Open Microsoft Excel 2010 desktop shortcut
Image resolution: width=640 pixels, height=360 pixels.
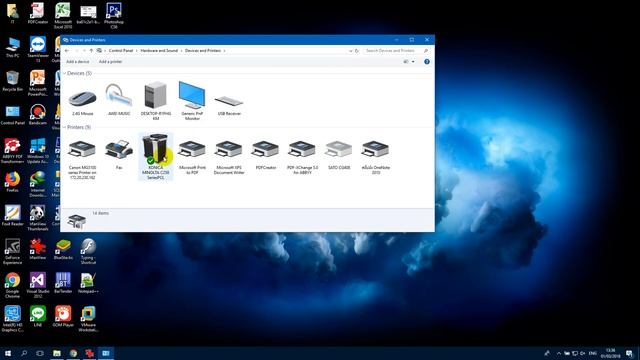(63, 16)
